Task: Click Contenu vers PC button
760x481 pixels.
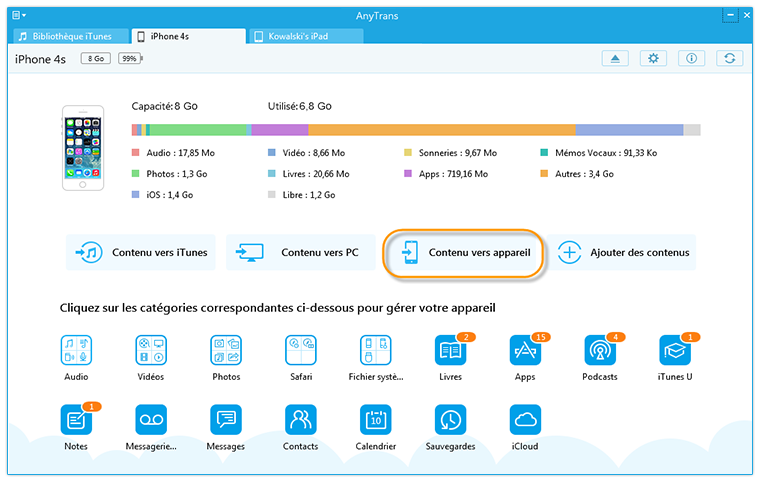Action: coord(301,253)
